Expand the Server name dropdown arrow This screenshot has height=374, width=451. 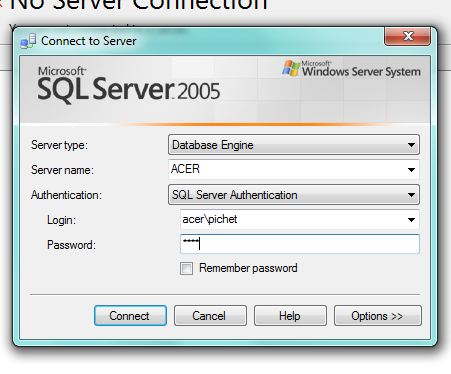pos(411,170)
